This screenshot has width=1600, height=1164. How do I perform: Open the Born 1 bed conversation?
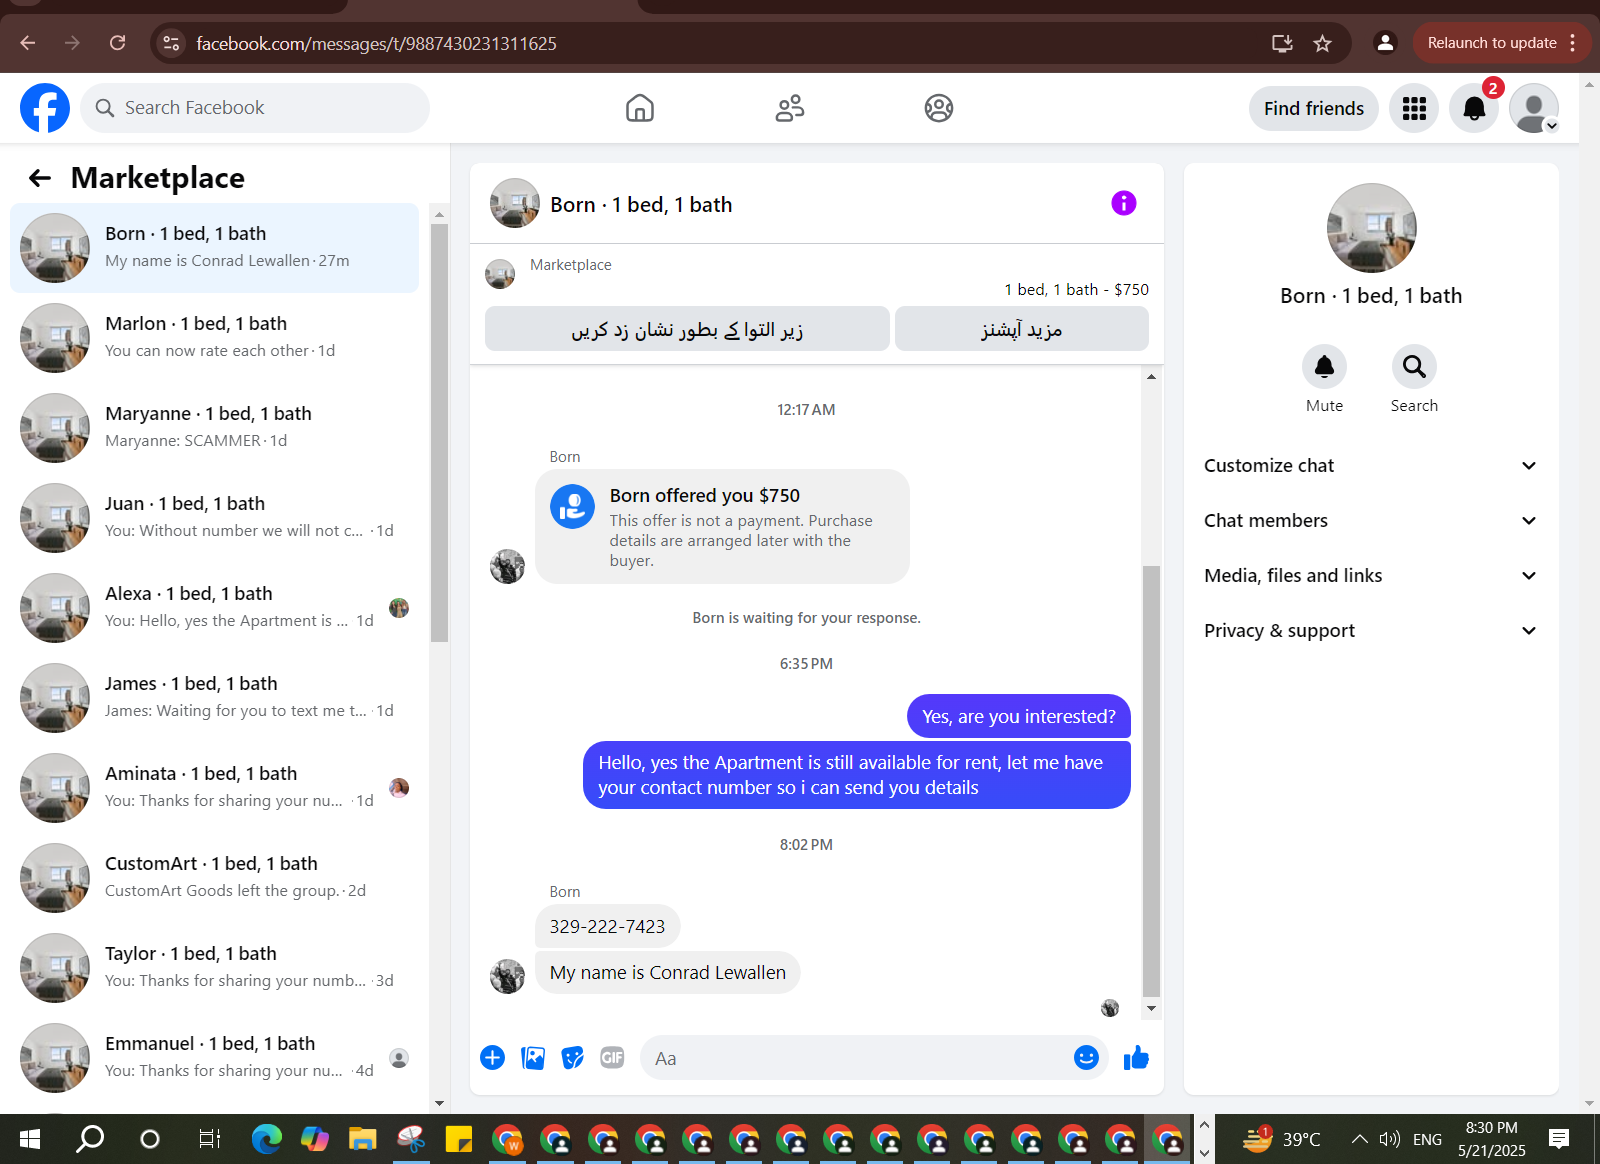(215, 248)
